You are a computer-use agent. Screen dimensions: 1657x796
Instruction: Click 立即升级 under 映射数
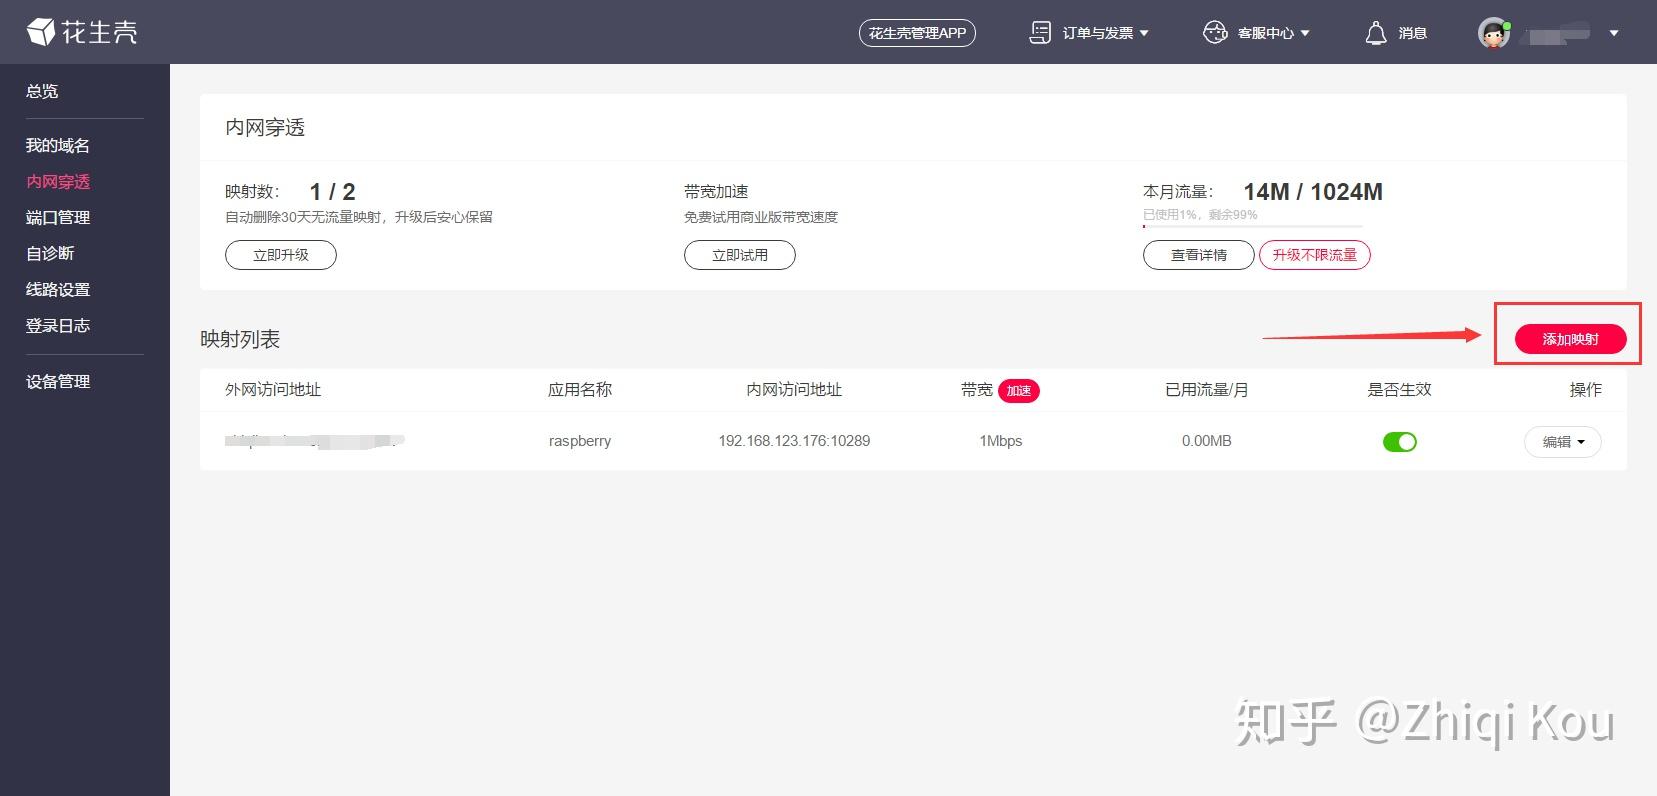(281, 255)
